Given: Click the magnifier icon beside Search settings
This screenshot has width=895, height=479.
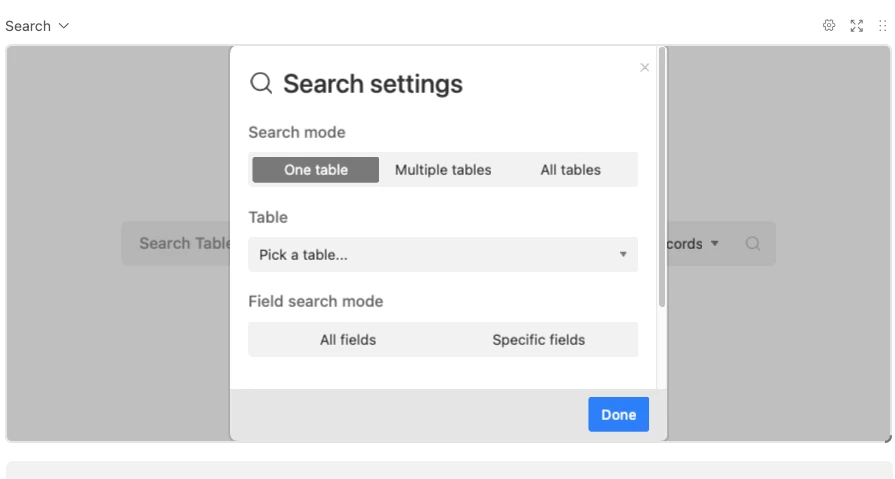Looking at the screenshot, I should pos(261,83).
